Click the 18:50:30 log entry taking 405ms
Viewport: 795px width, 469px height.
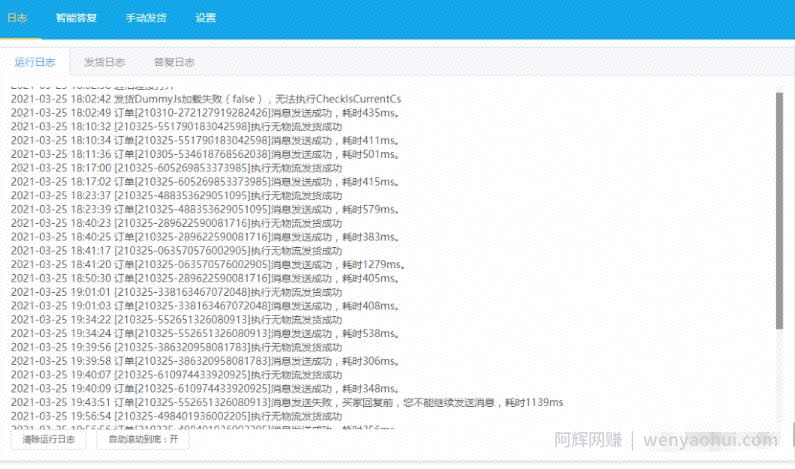205,278
